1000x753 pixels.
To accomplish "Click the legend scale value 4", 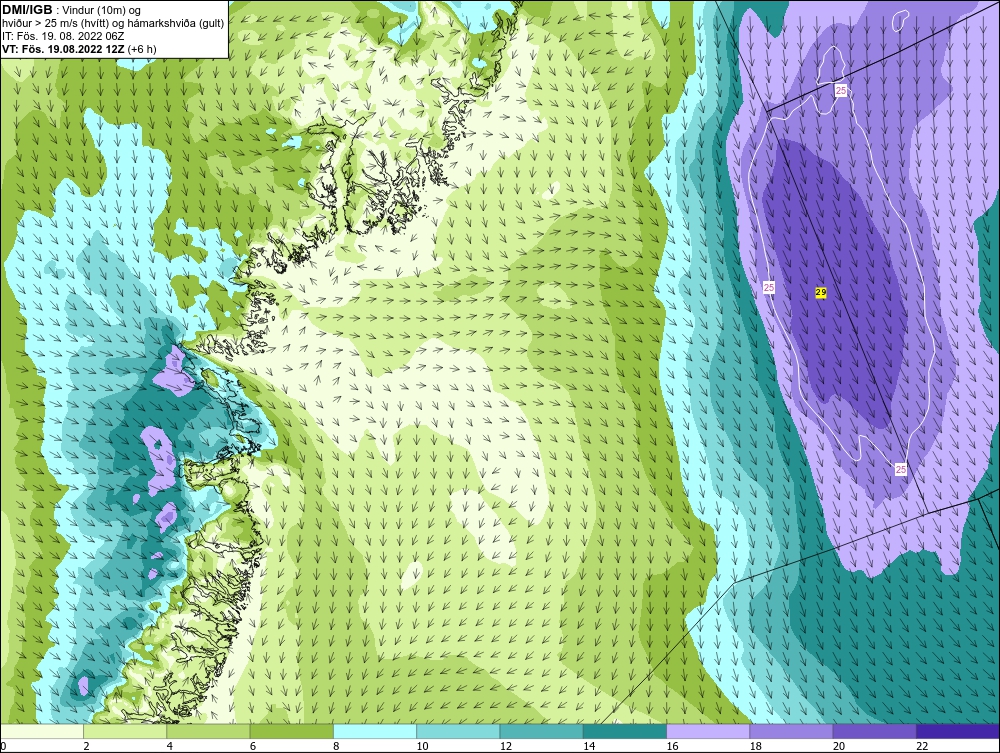I will click(x=170, y=747).
